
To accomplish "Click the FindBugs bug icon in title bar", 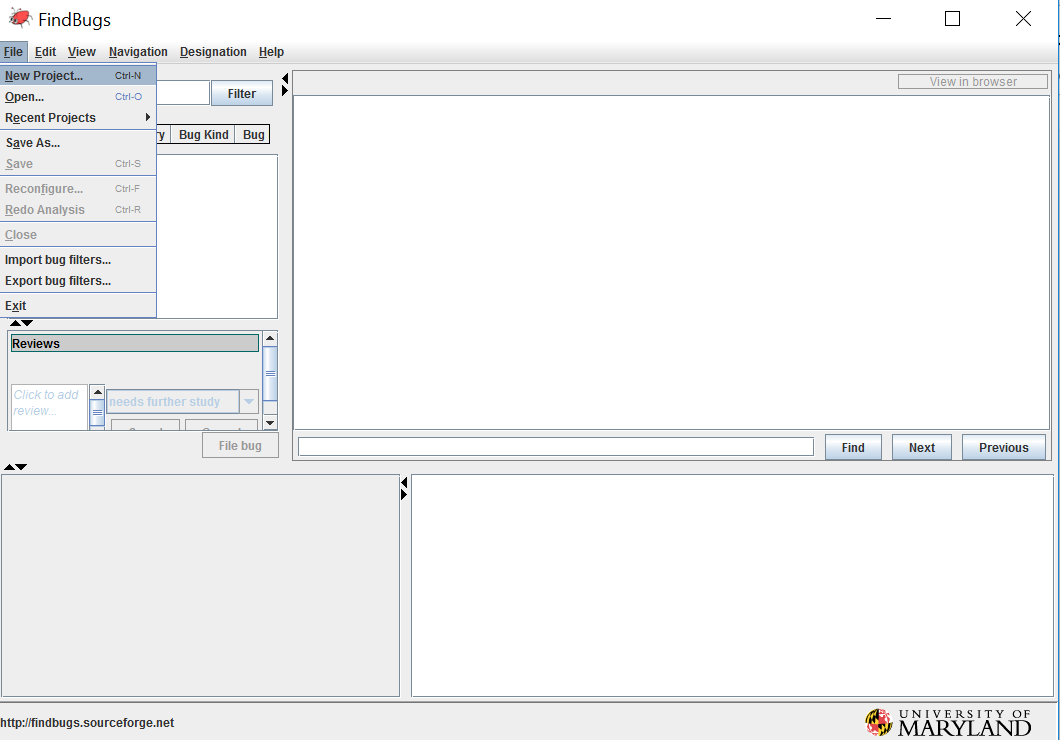I will [20, 18].
